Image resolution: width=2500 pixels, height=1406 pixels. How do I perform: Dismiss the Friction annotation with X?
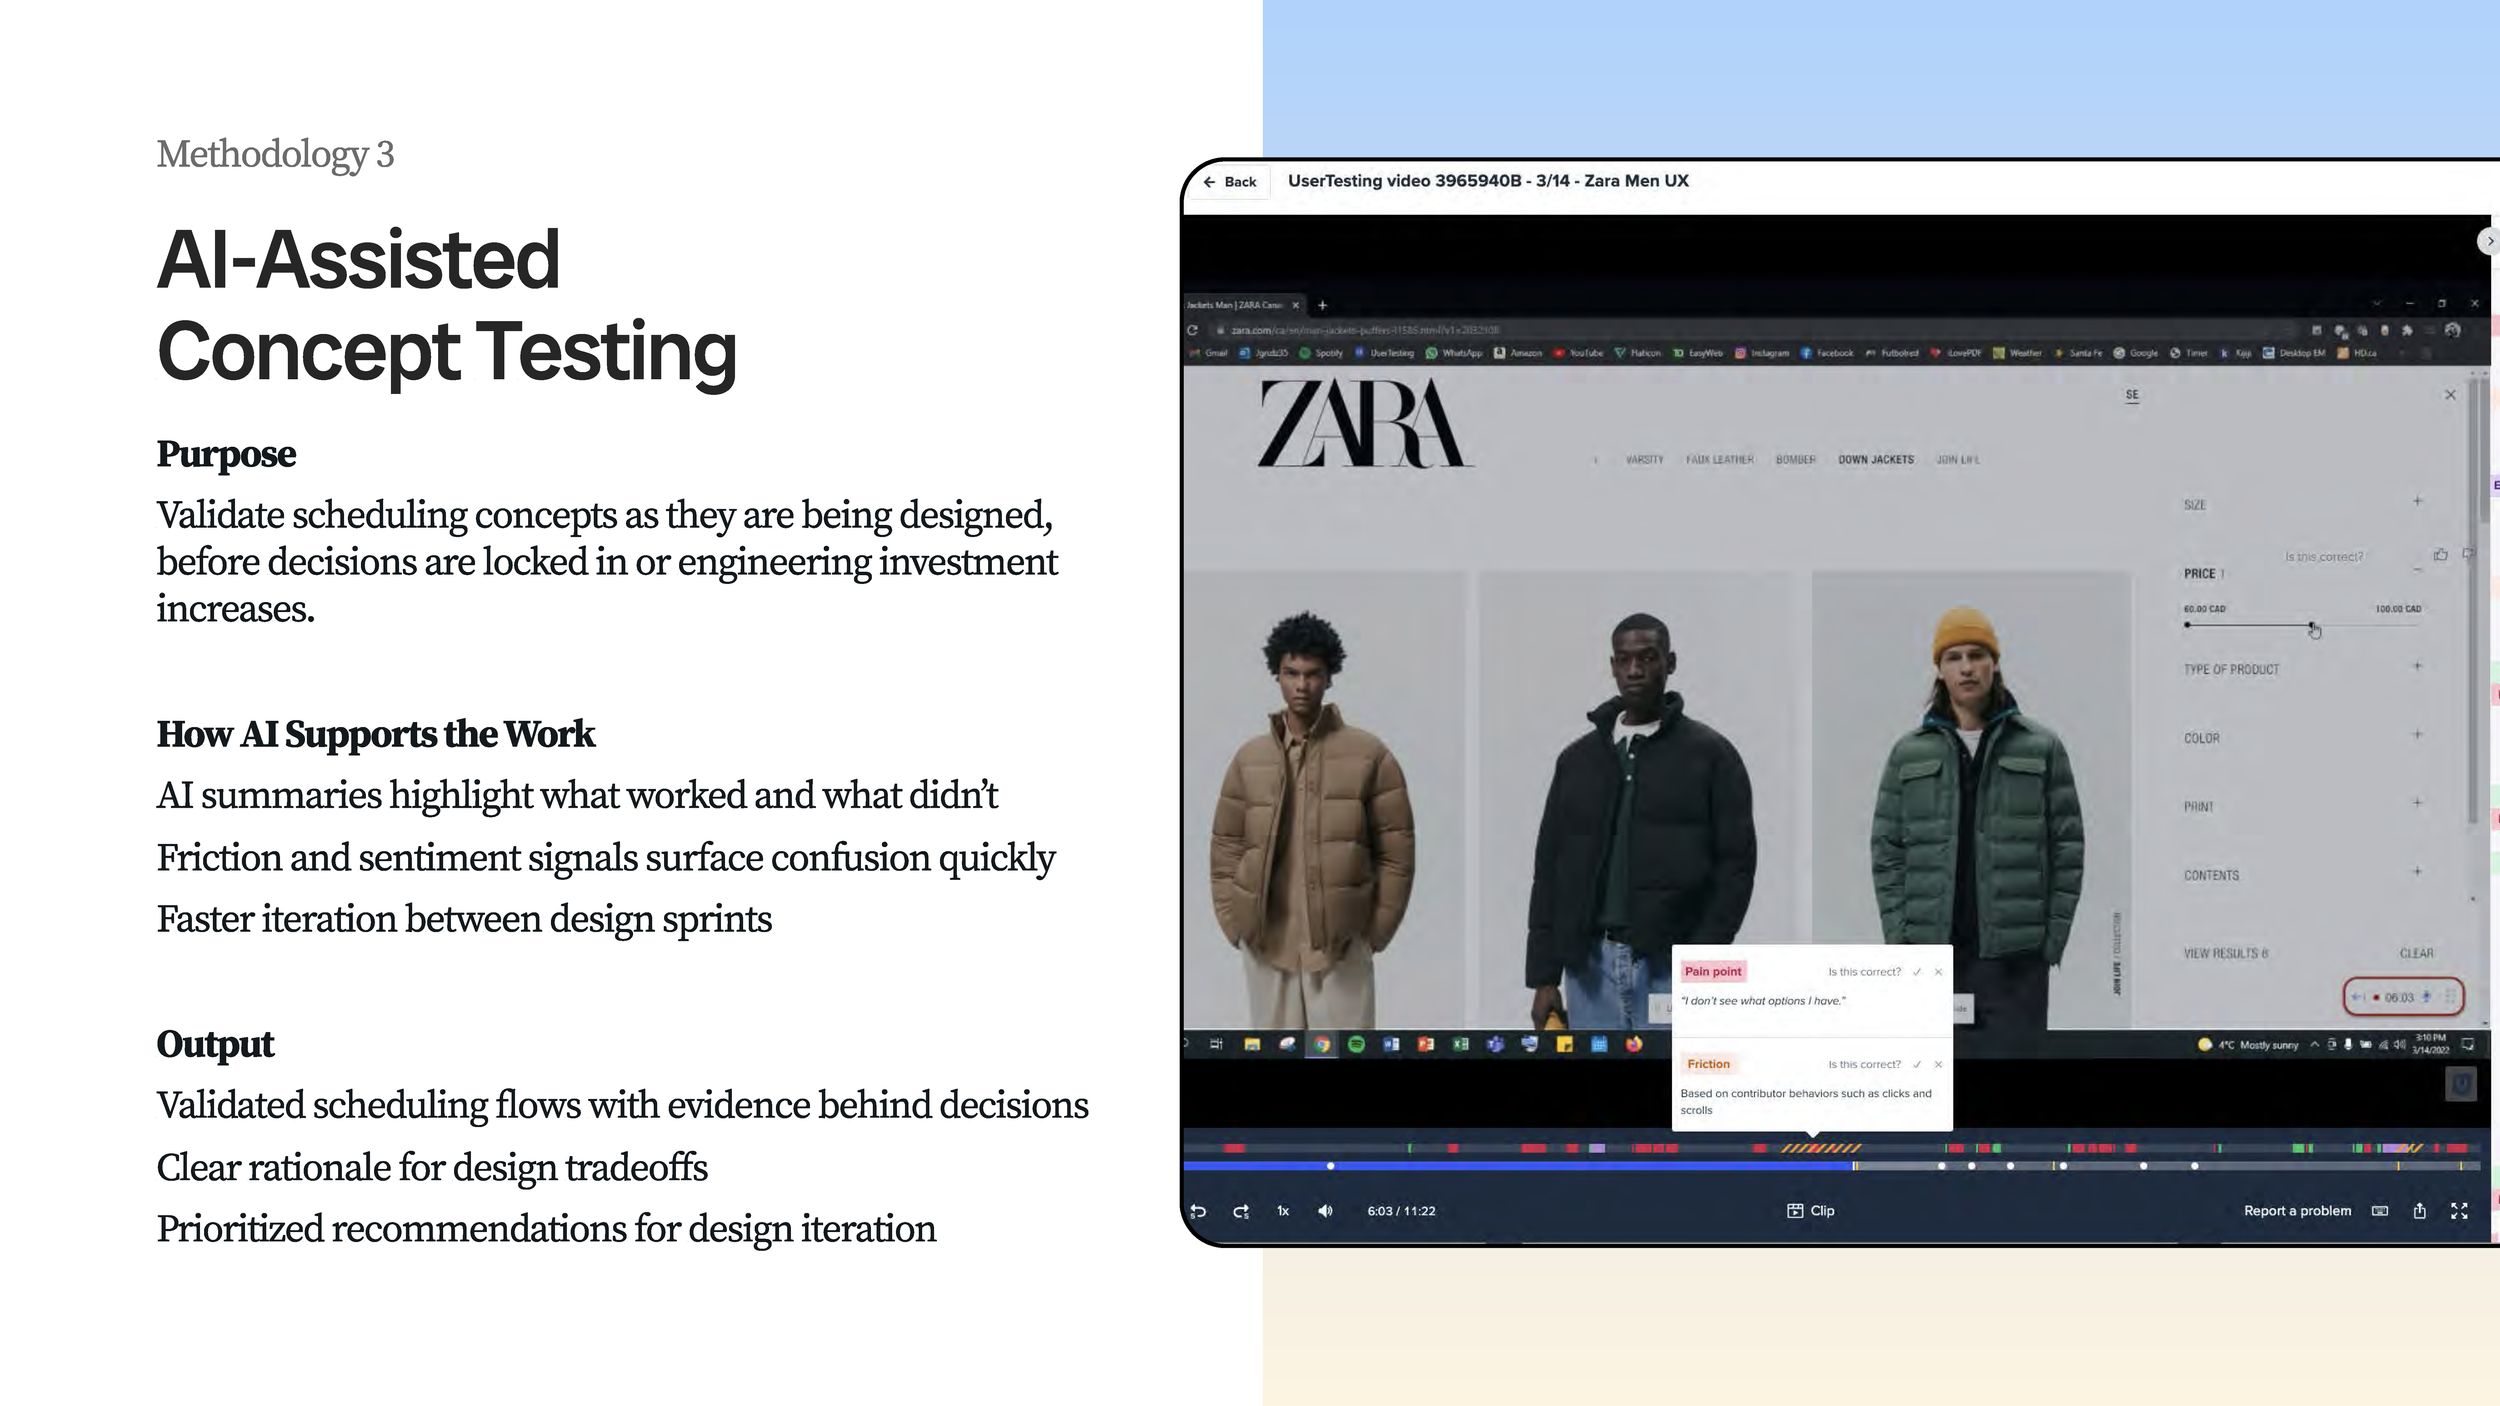coord(1938,1064)
